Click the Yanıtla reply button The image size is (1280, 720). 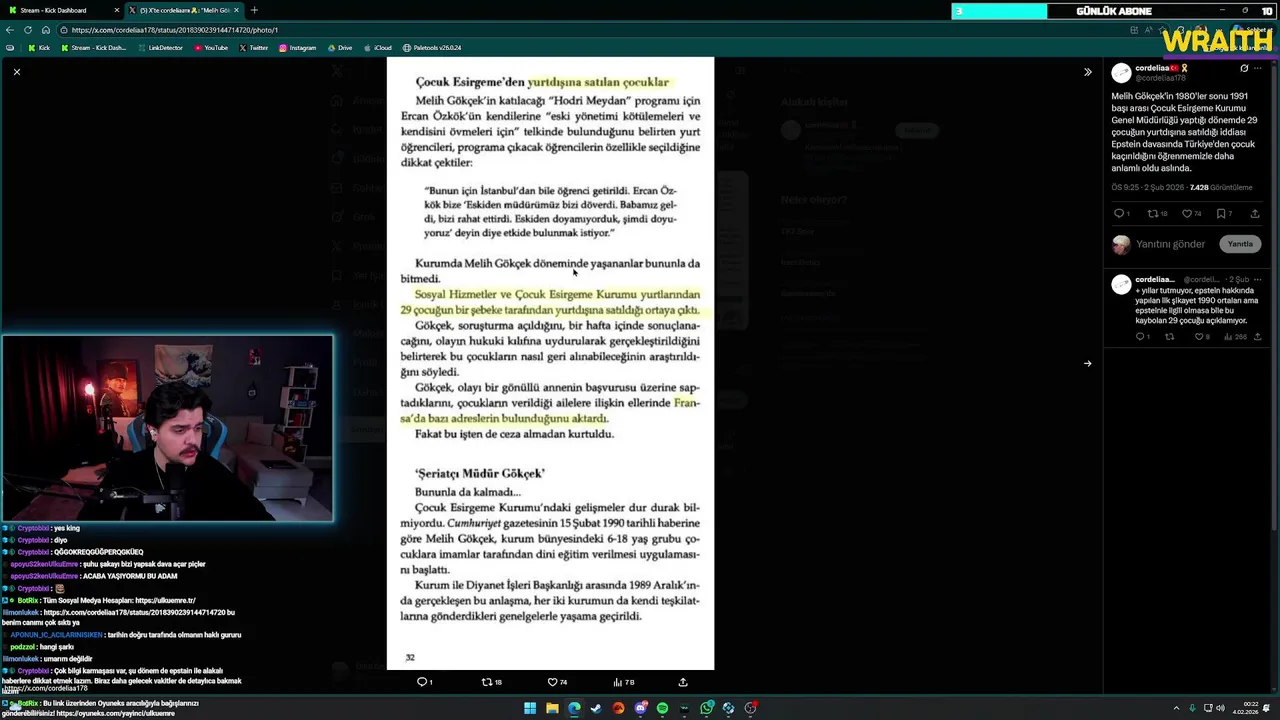tap(1240, 244)
